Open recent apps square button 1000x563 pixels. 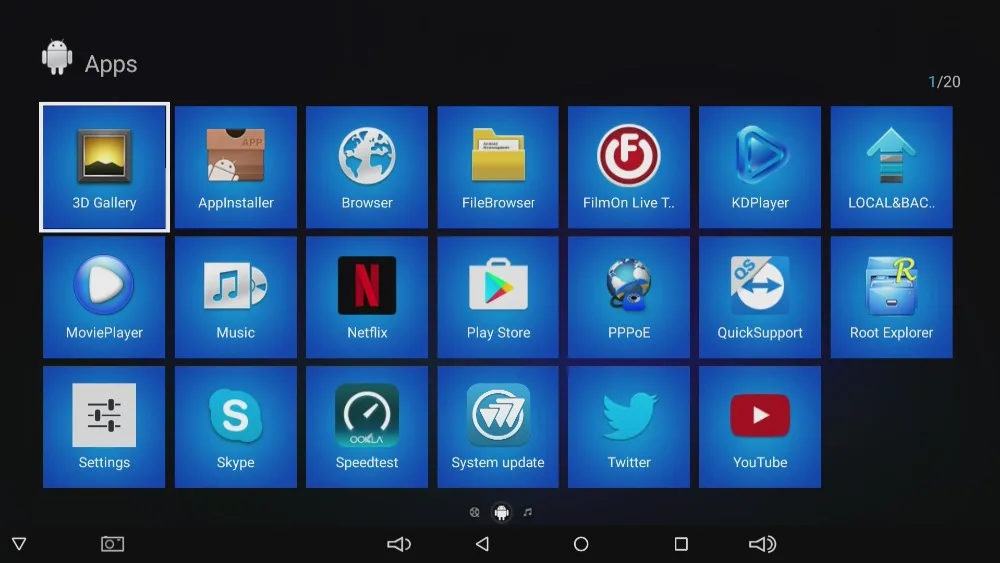(681, 544)
